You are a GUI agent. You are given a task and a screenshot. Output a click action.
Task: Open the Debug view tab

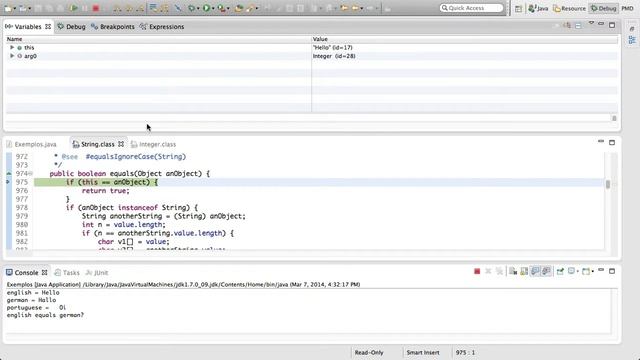(71, 27)
